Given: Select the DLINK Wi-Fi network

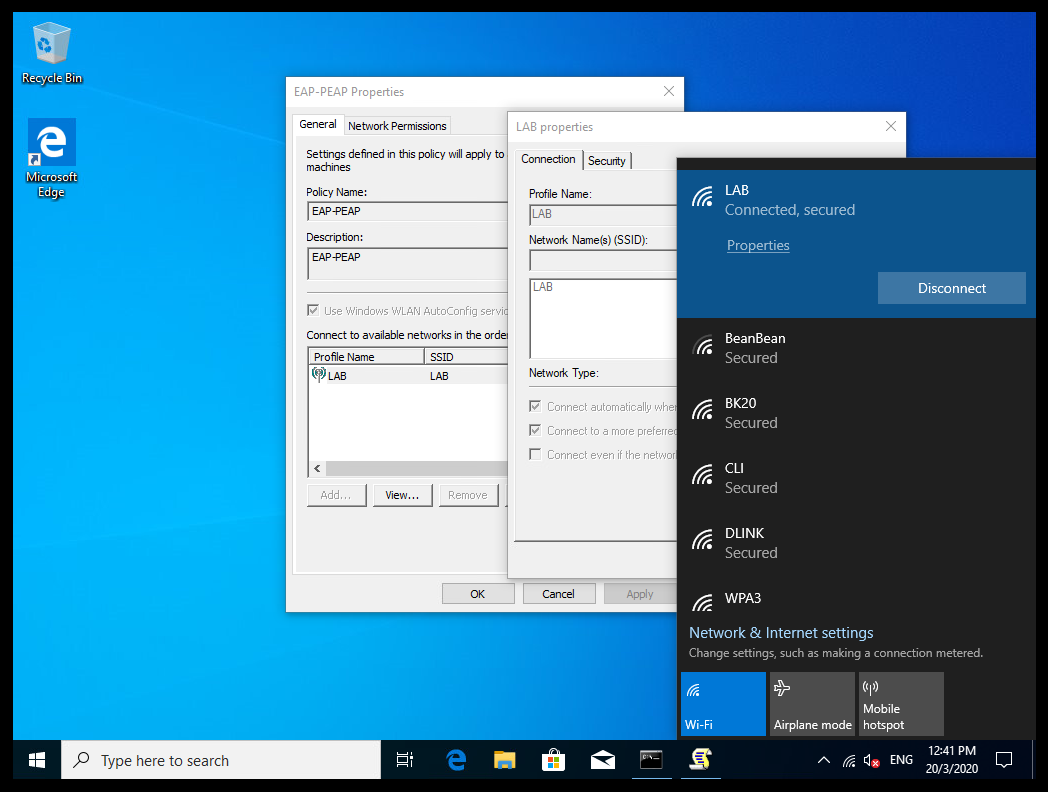Looking at the screenshot, I should tap(856, 543).
